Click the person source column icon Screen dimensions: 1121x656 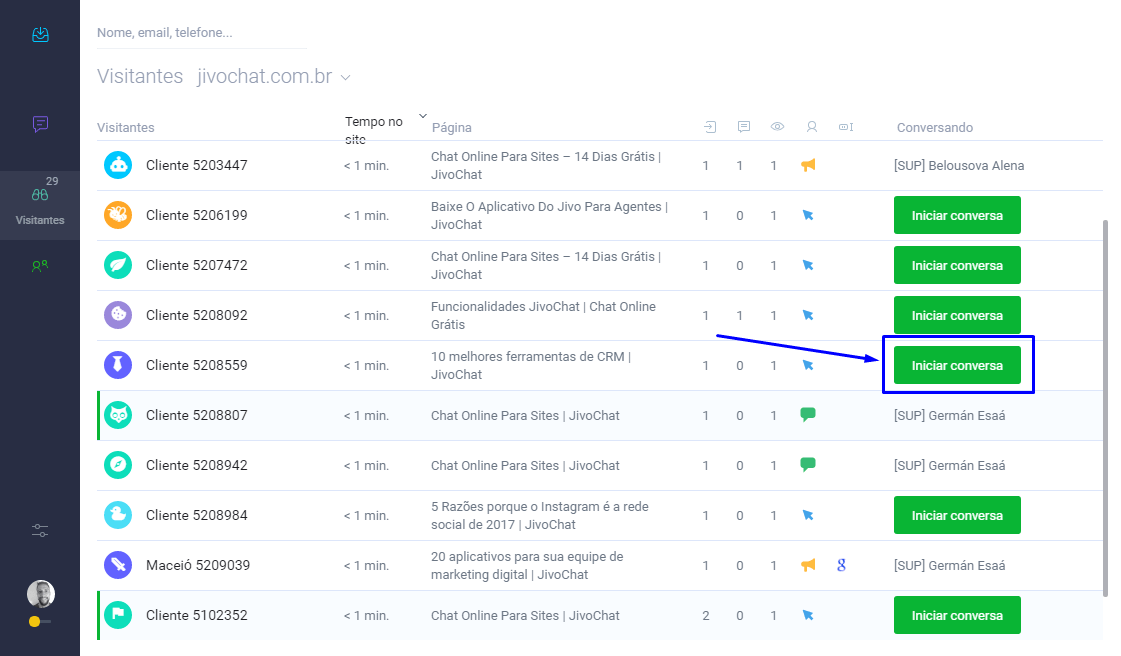pos(811,126)
